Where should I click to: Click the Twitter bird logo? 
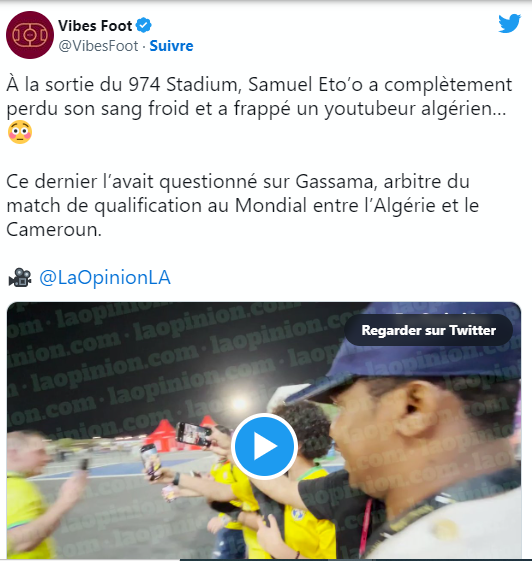(x=509, y=23)
